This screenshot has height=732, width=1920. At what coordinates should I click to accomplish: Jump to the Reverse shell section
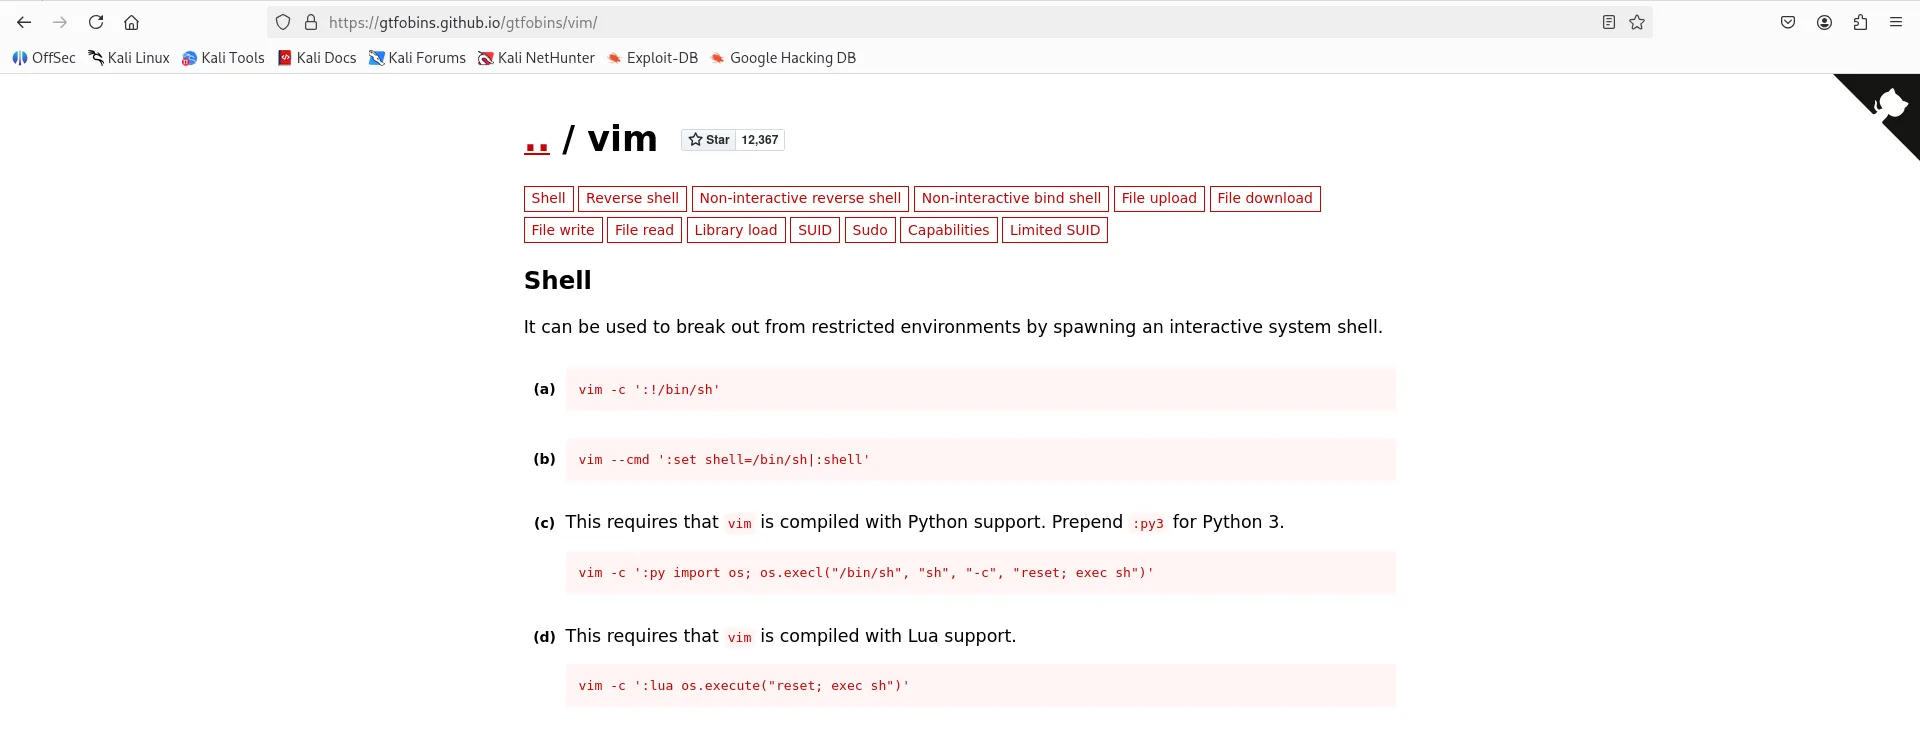point(632,198)
